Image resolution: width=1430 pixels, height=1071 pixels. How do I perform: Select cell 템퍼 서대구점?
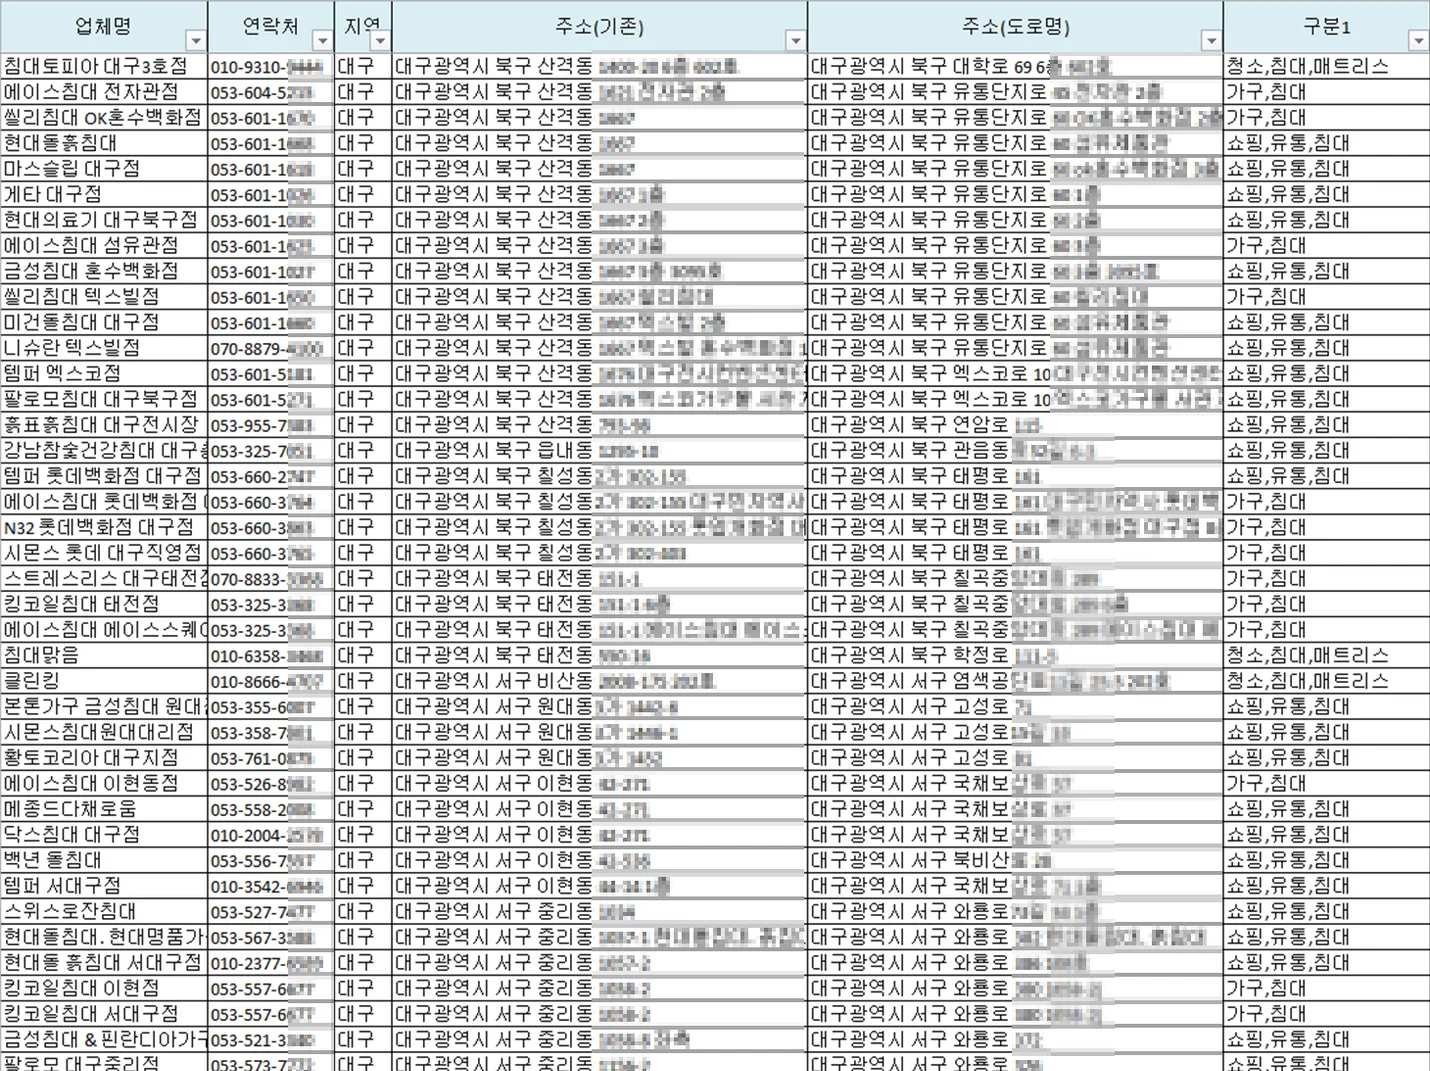104,887
